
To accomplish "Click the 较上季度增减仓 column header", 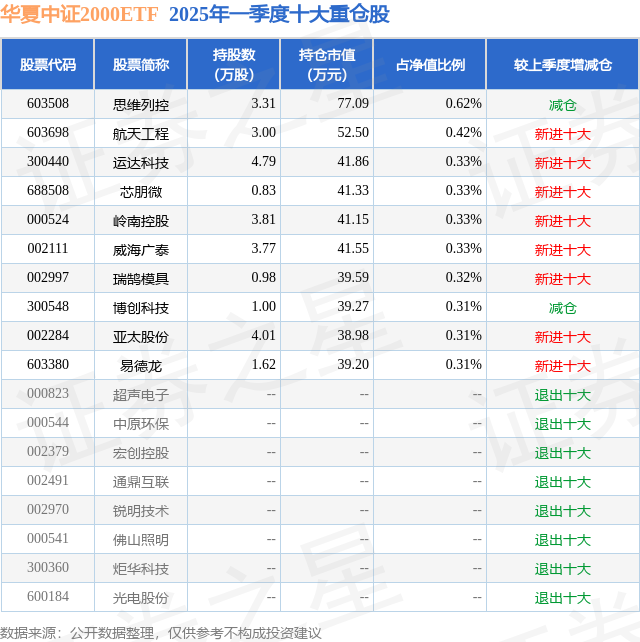I will [x=563, y=64].
